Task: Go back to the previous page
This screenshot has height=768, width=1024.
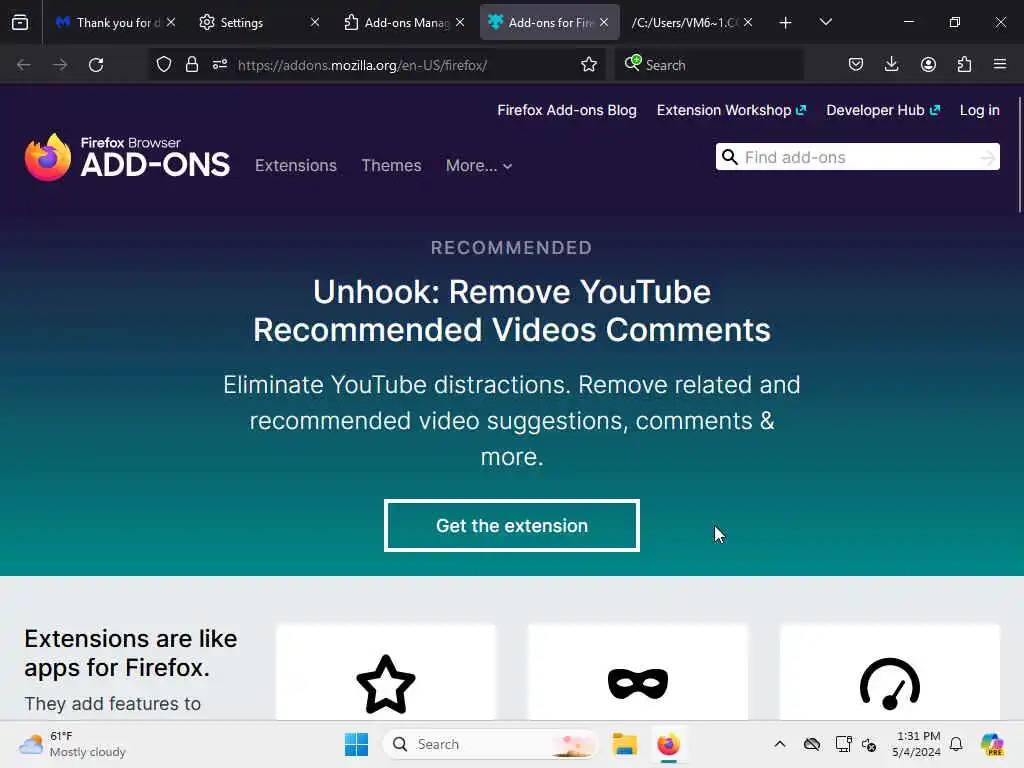Action: pyautogui.click(x=24, y=65)
